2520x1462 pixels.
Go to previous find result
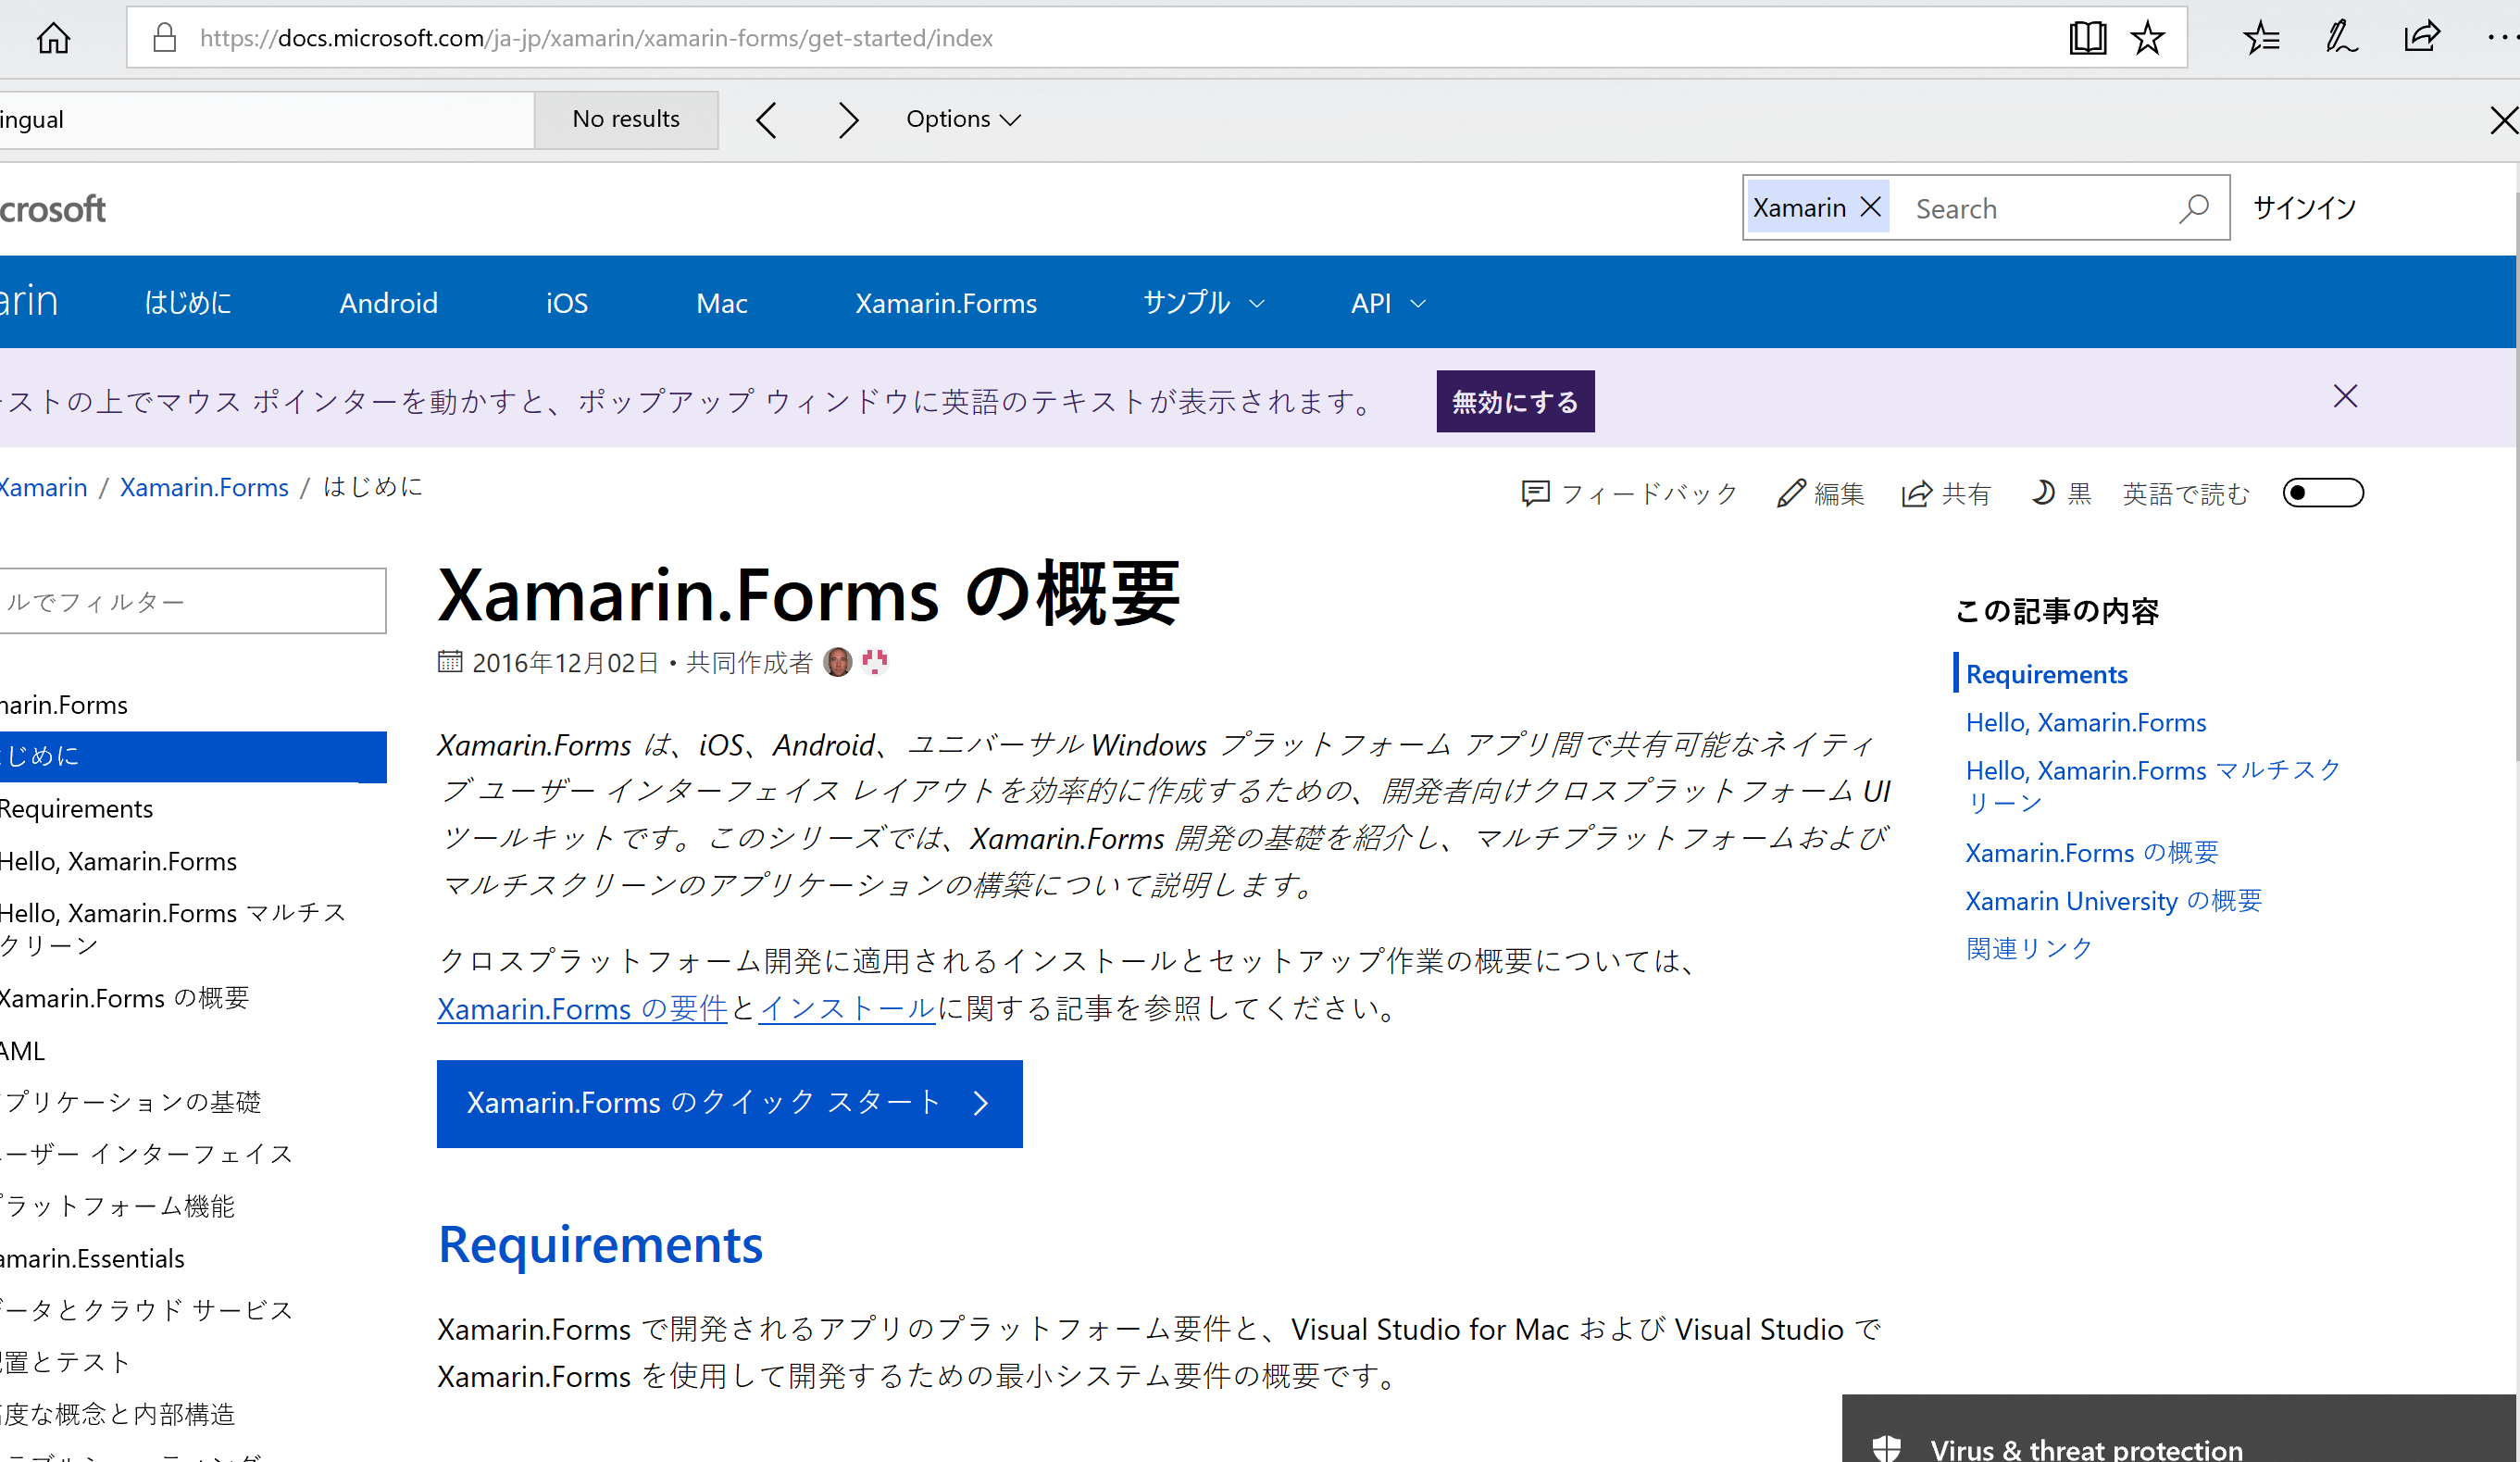767,120
